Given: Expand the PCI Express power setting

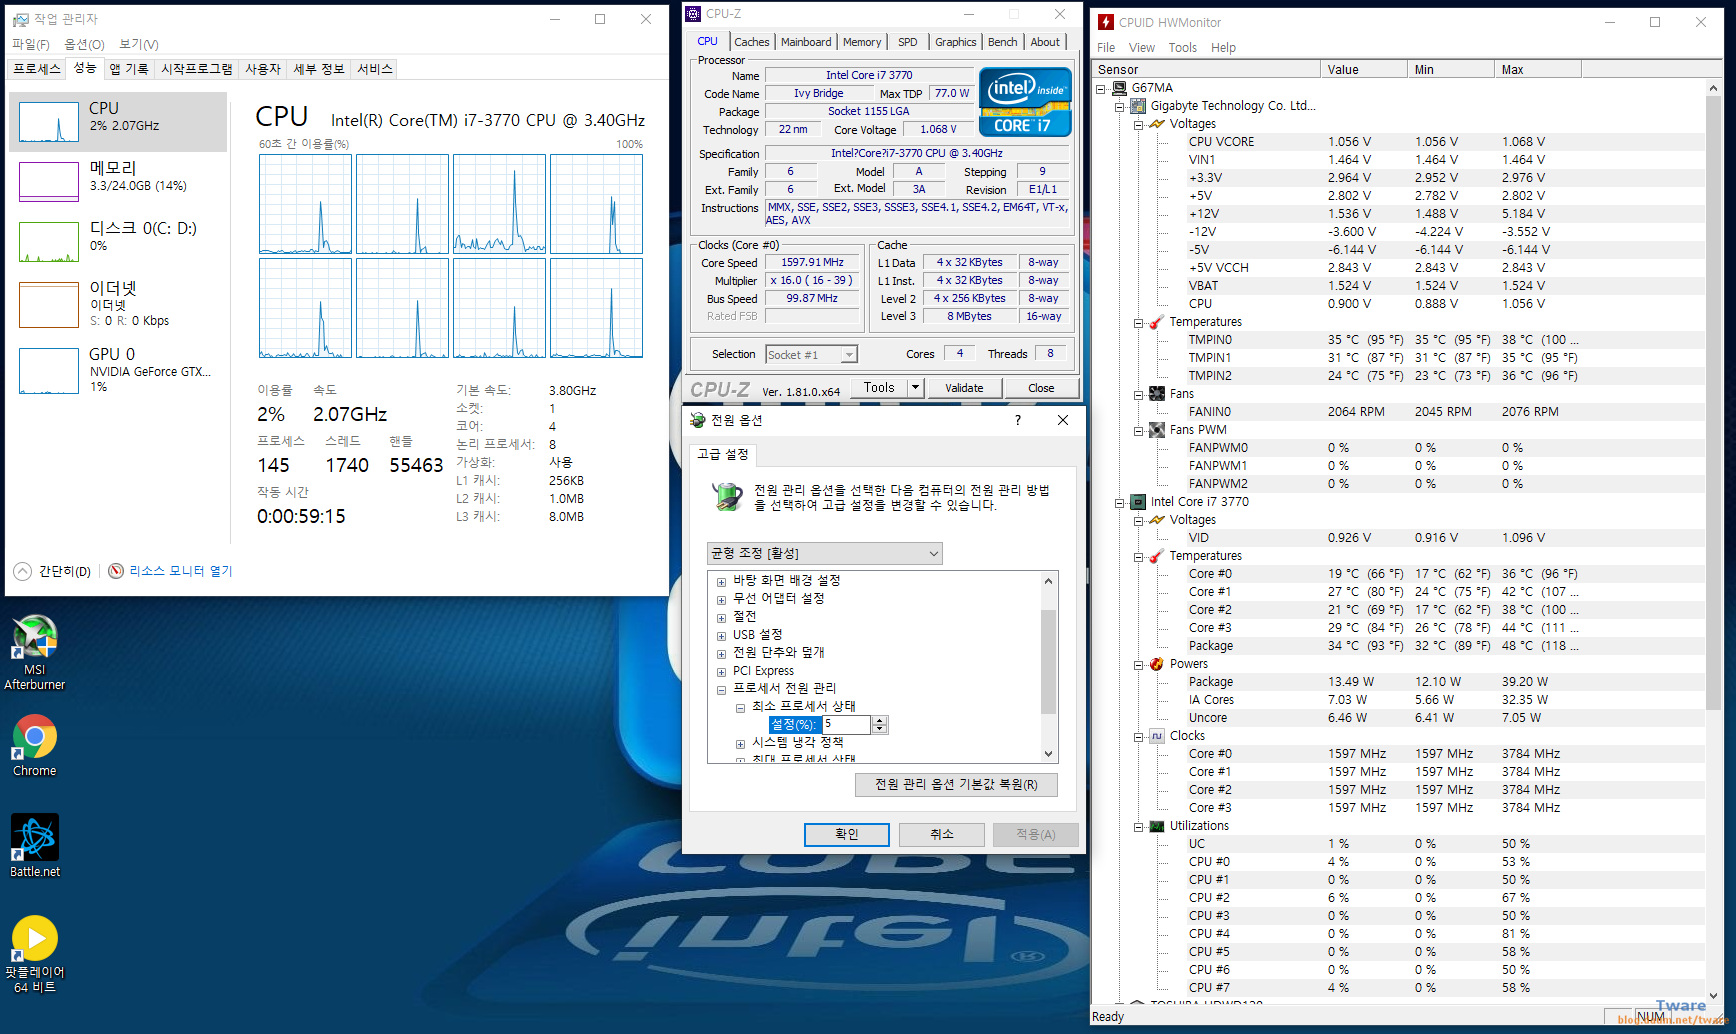Looking at the screenshot, I should [721, 671].
